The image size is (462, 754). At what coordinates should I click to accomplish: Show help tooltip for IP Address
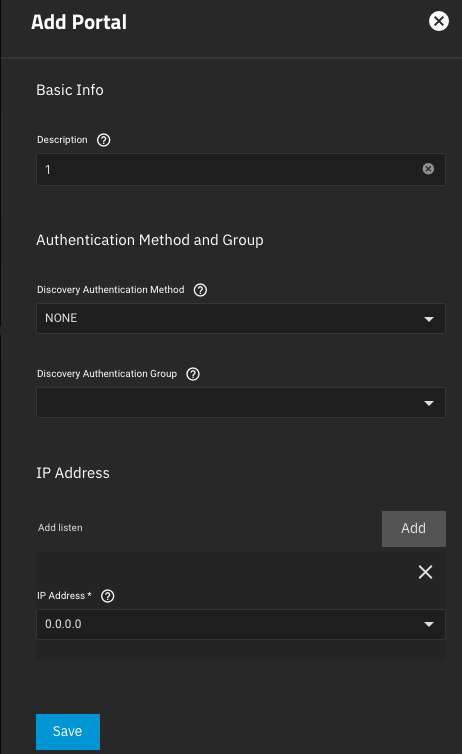click(108, 596)
